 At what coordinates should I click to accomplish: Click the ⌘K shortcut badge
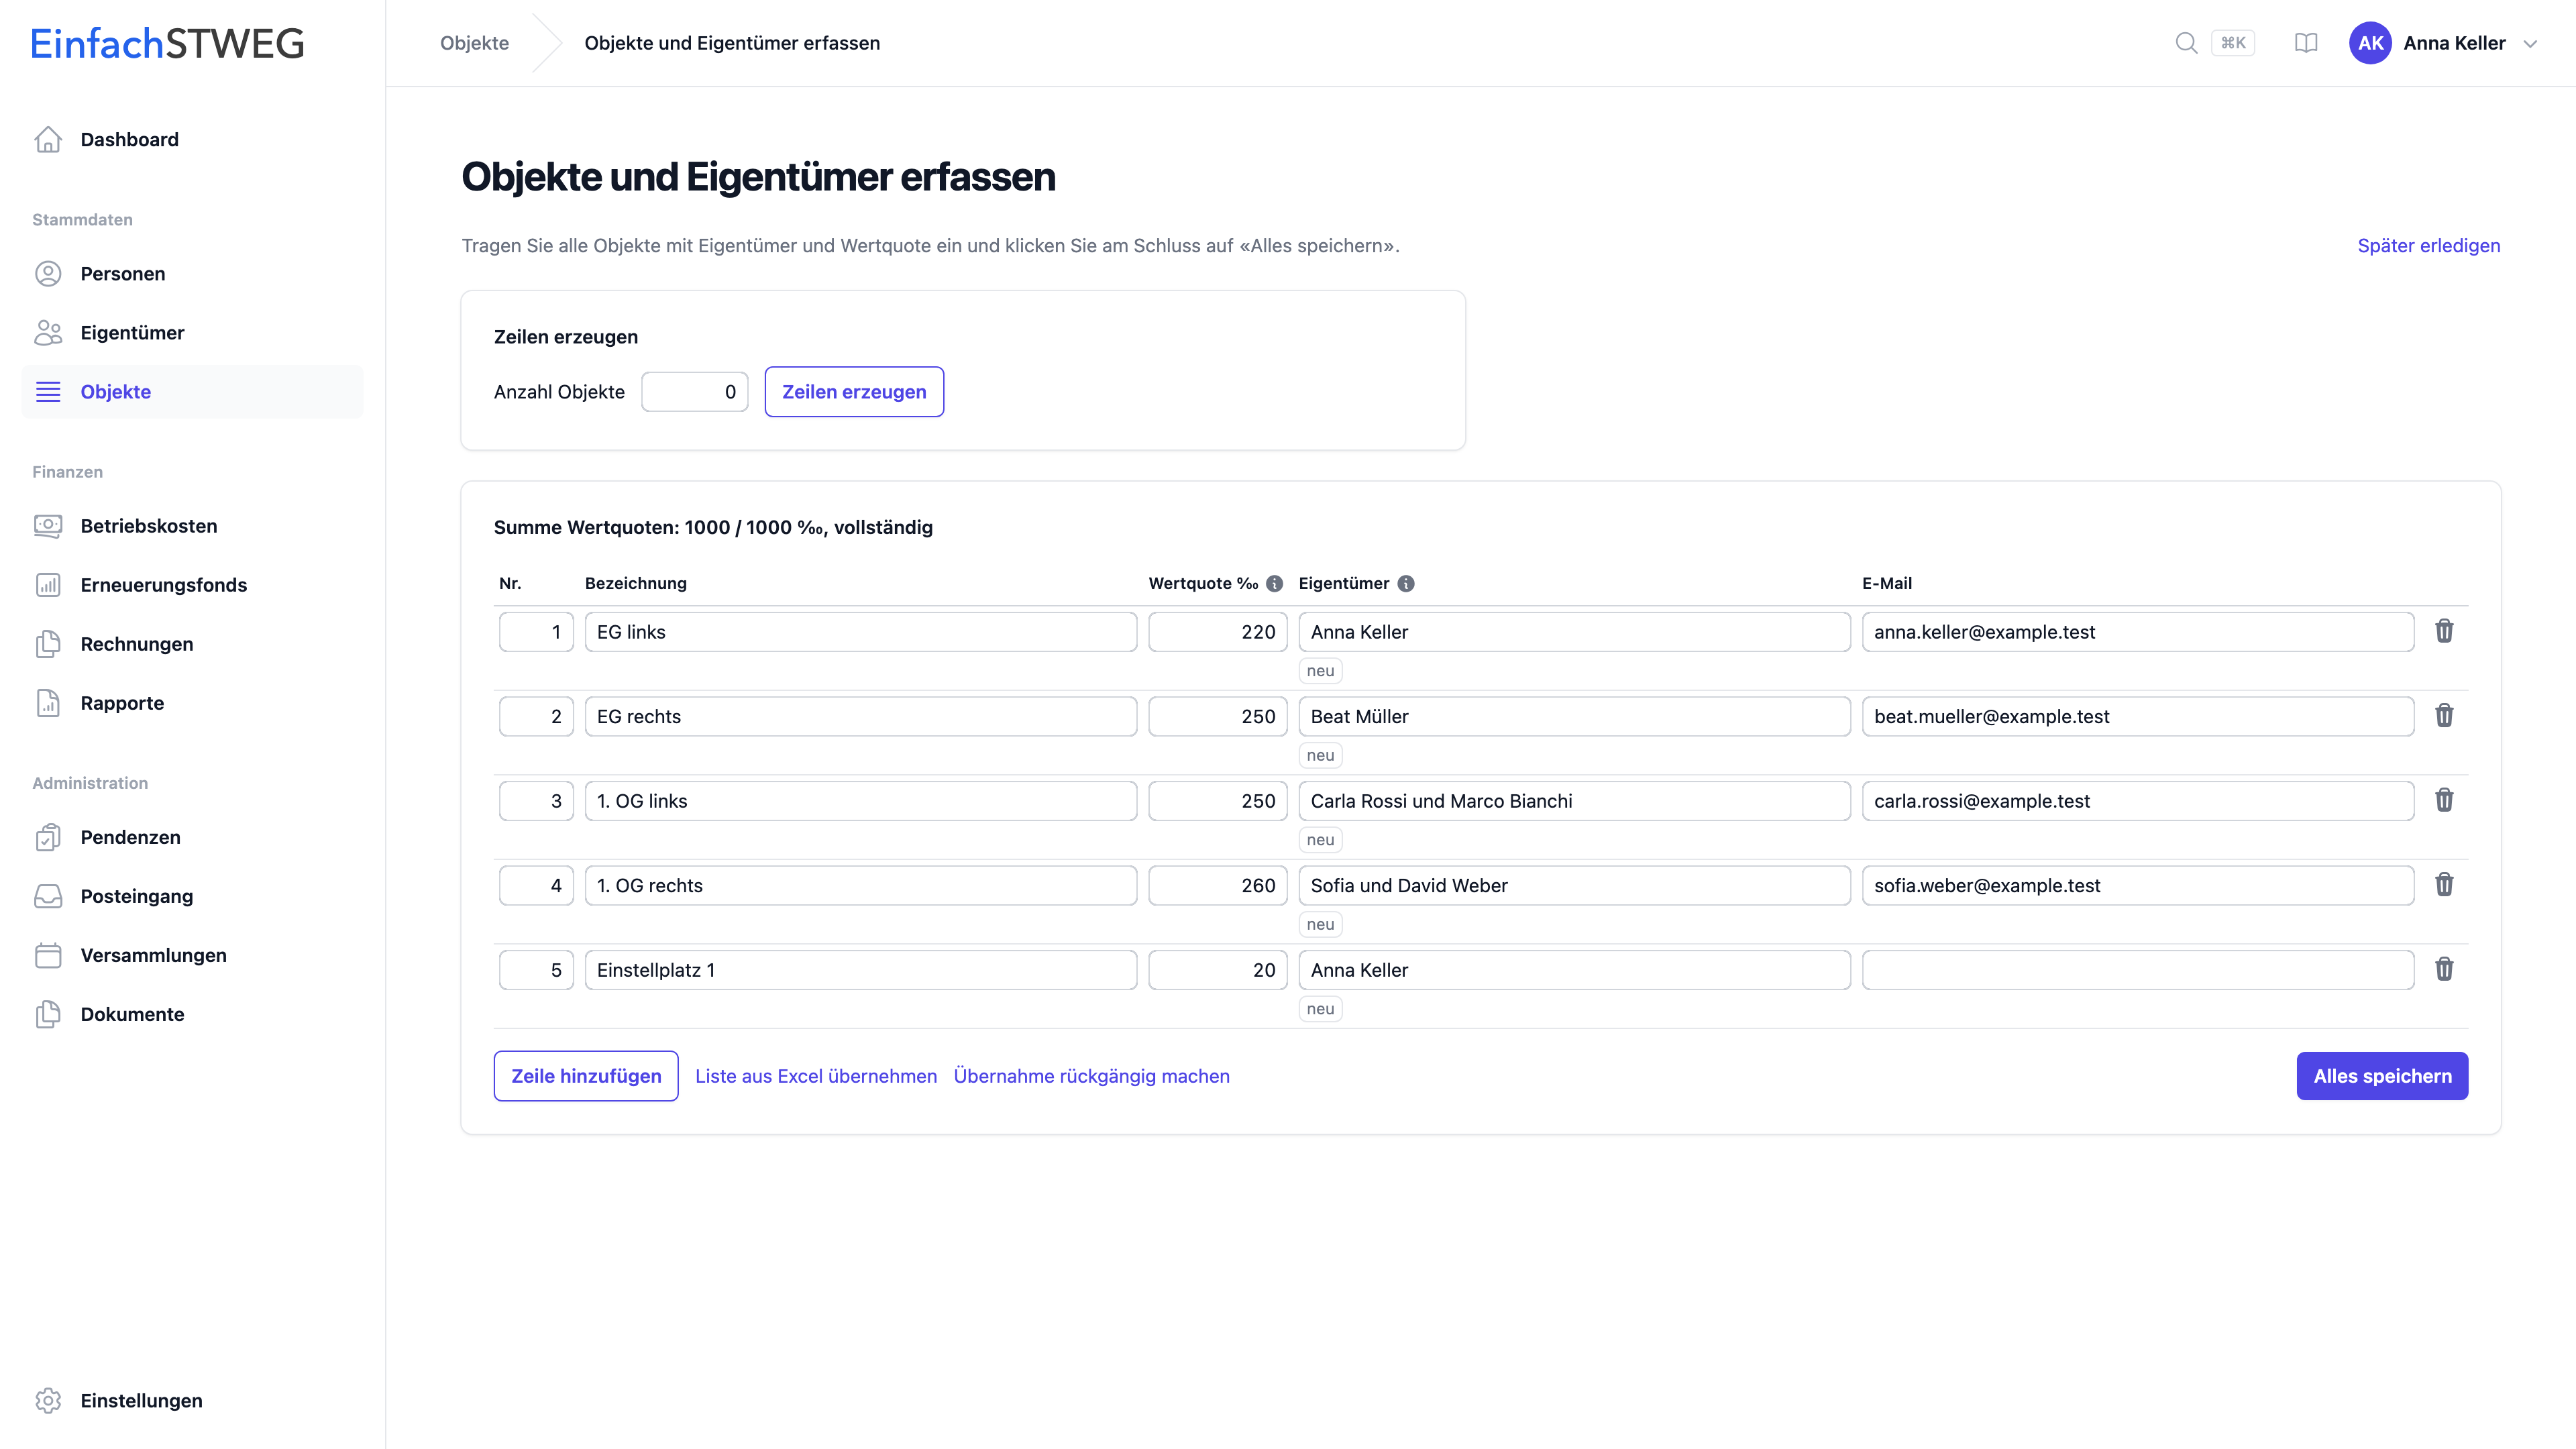(x=2233, y=43)
